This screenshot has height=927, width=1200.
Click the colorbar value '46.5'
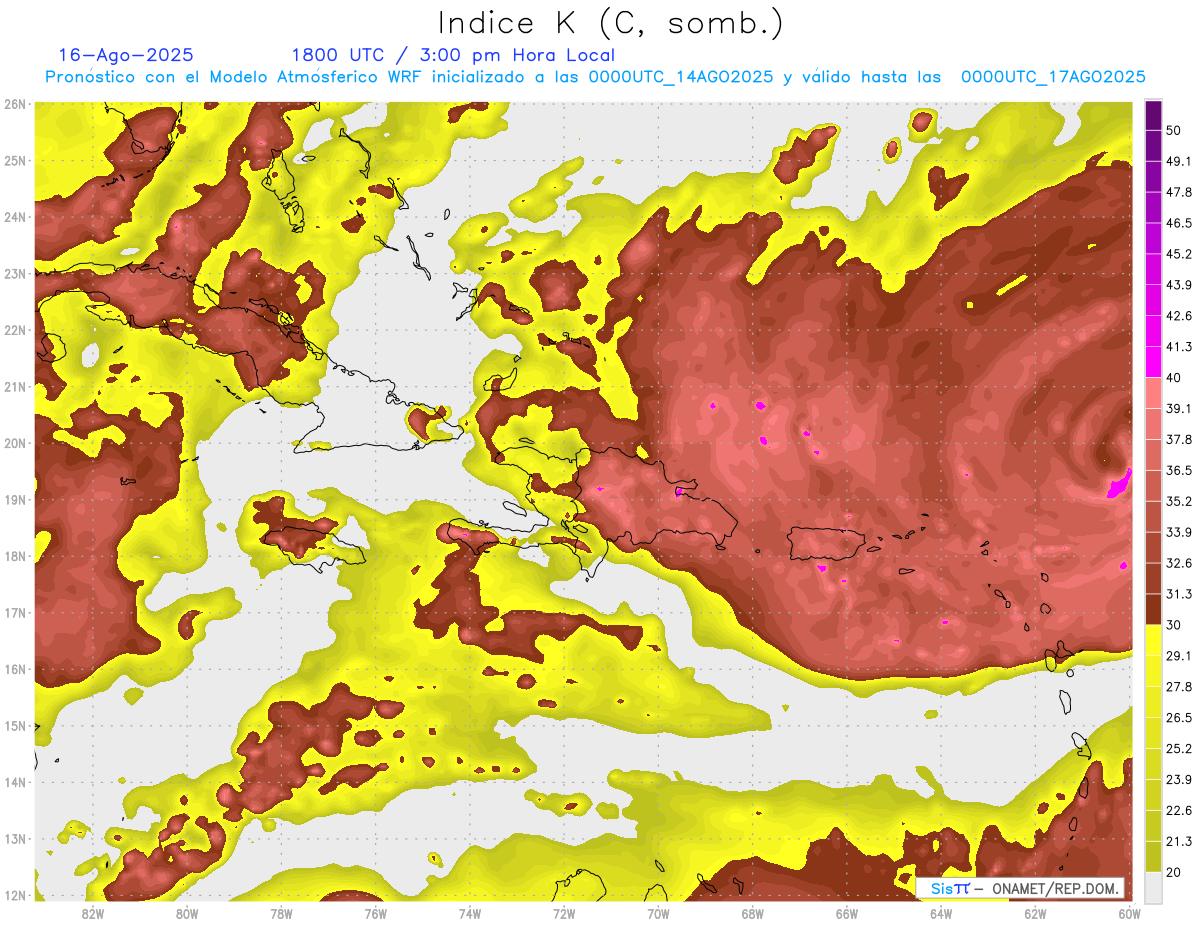point(1179,223)
